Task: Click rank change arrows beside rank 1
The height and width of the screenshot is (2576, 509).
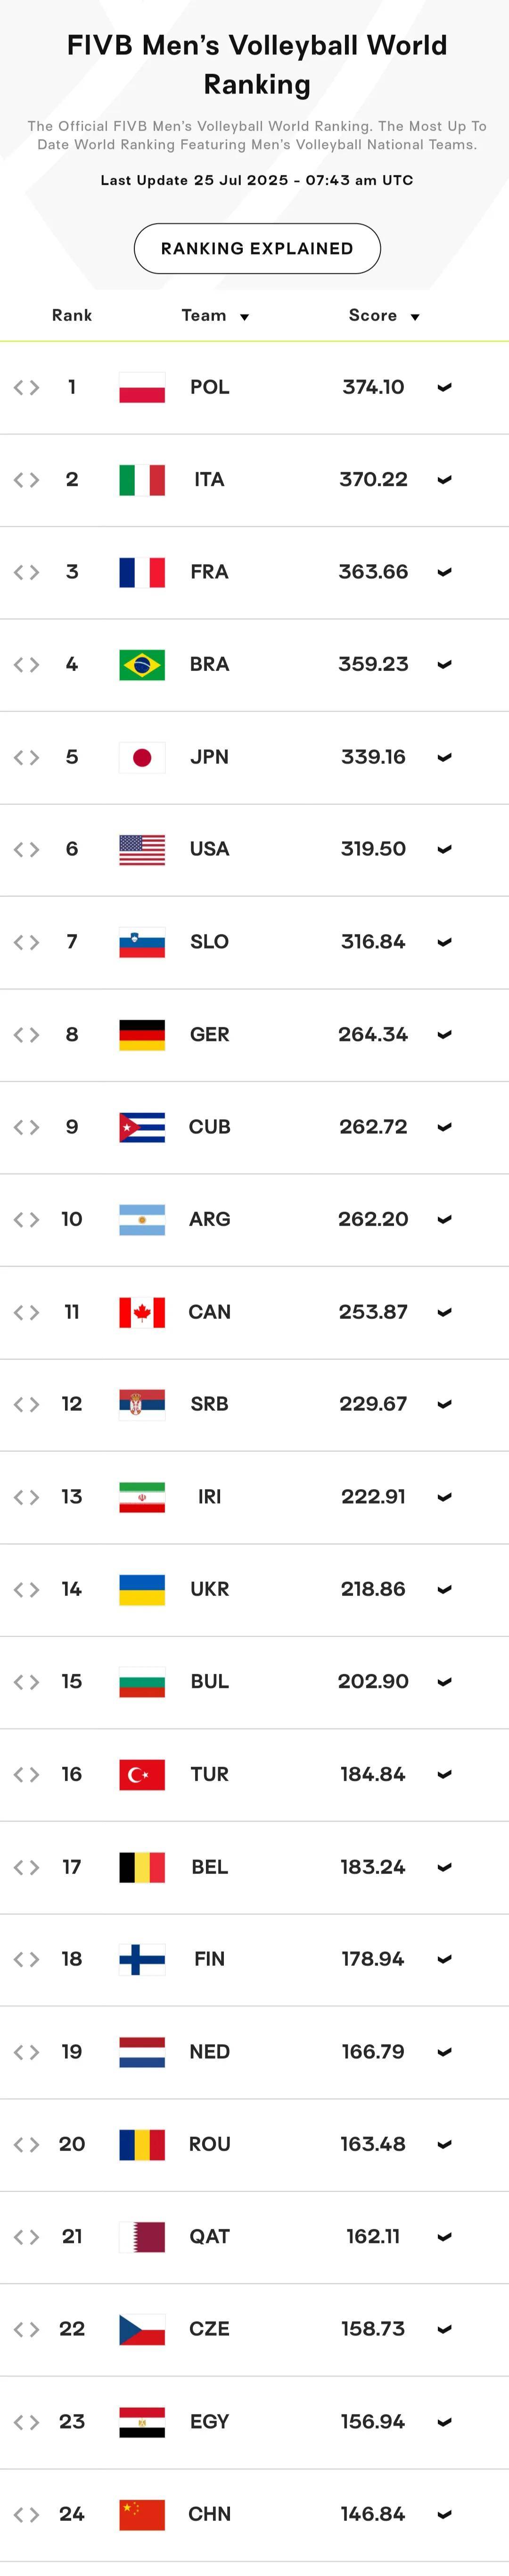Action: coord(26,387)
